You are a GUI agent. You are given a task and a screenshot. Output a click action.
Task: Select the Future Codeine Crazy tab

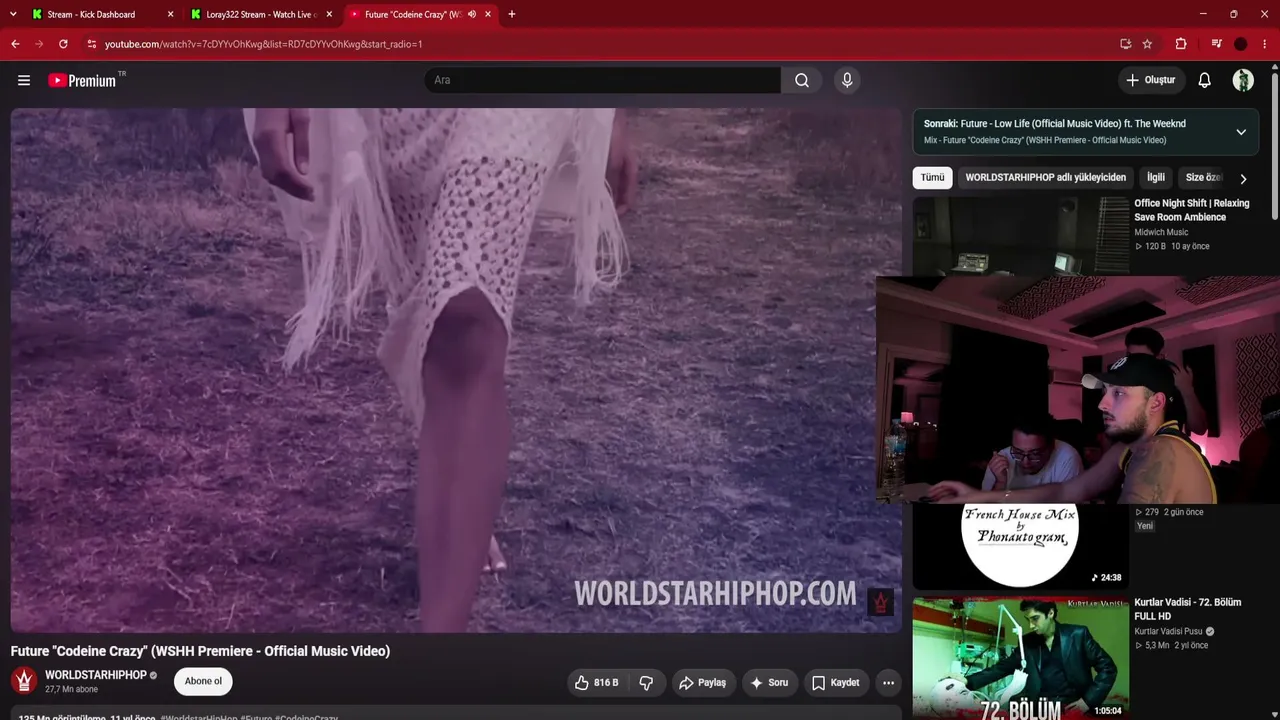(x=420, y=14)
